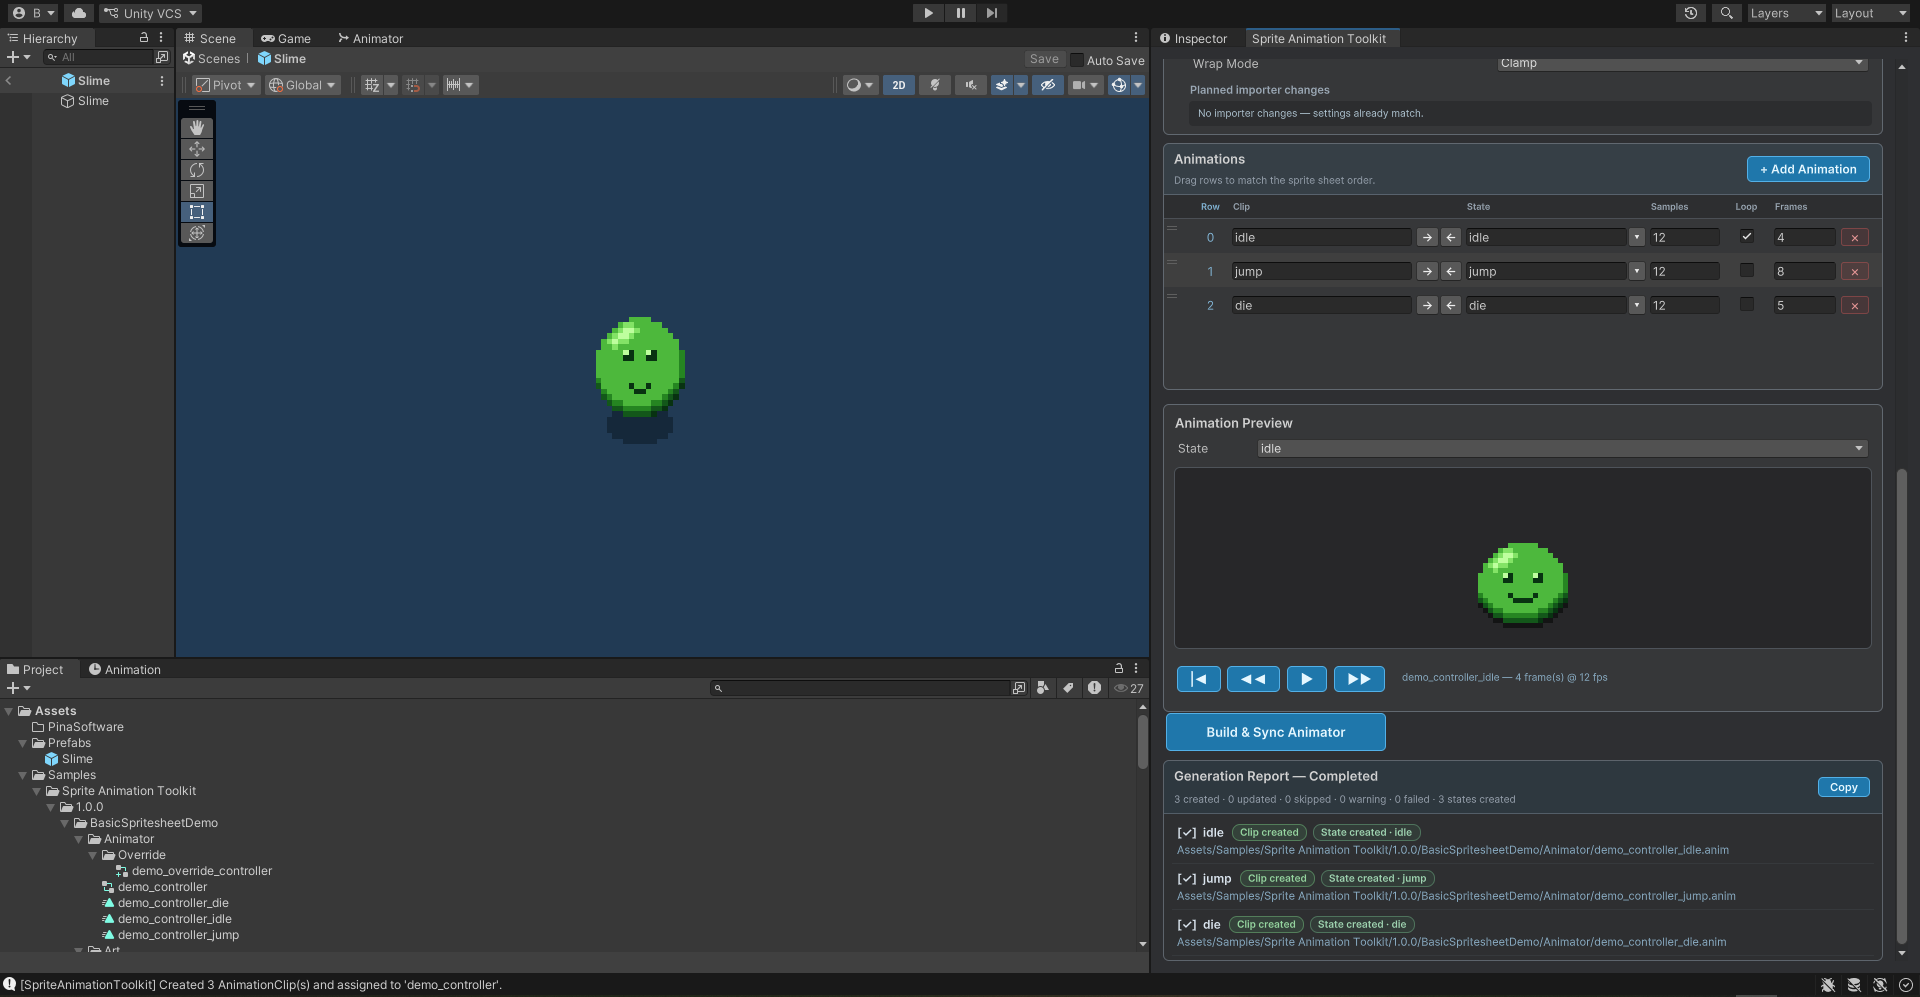Select the Scale tool
Viewport: 1920px width, 997px height.
pyautogui.click(x=197, y=191)
